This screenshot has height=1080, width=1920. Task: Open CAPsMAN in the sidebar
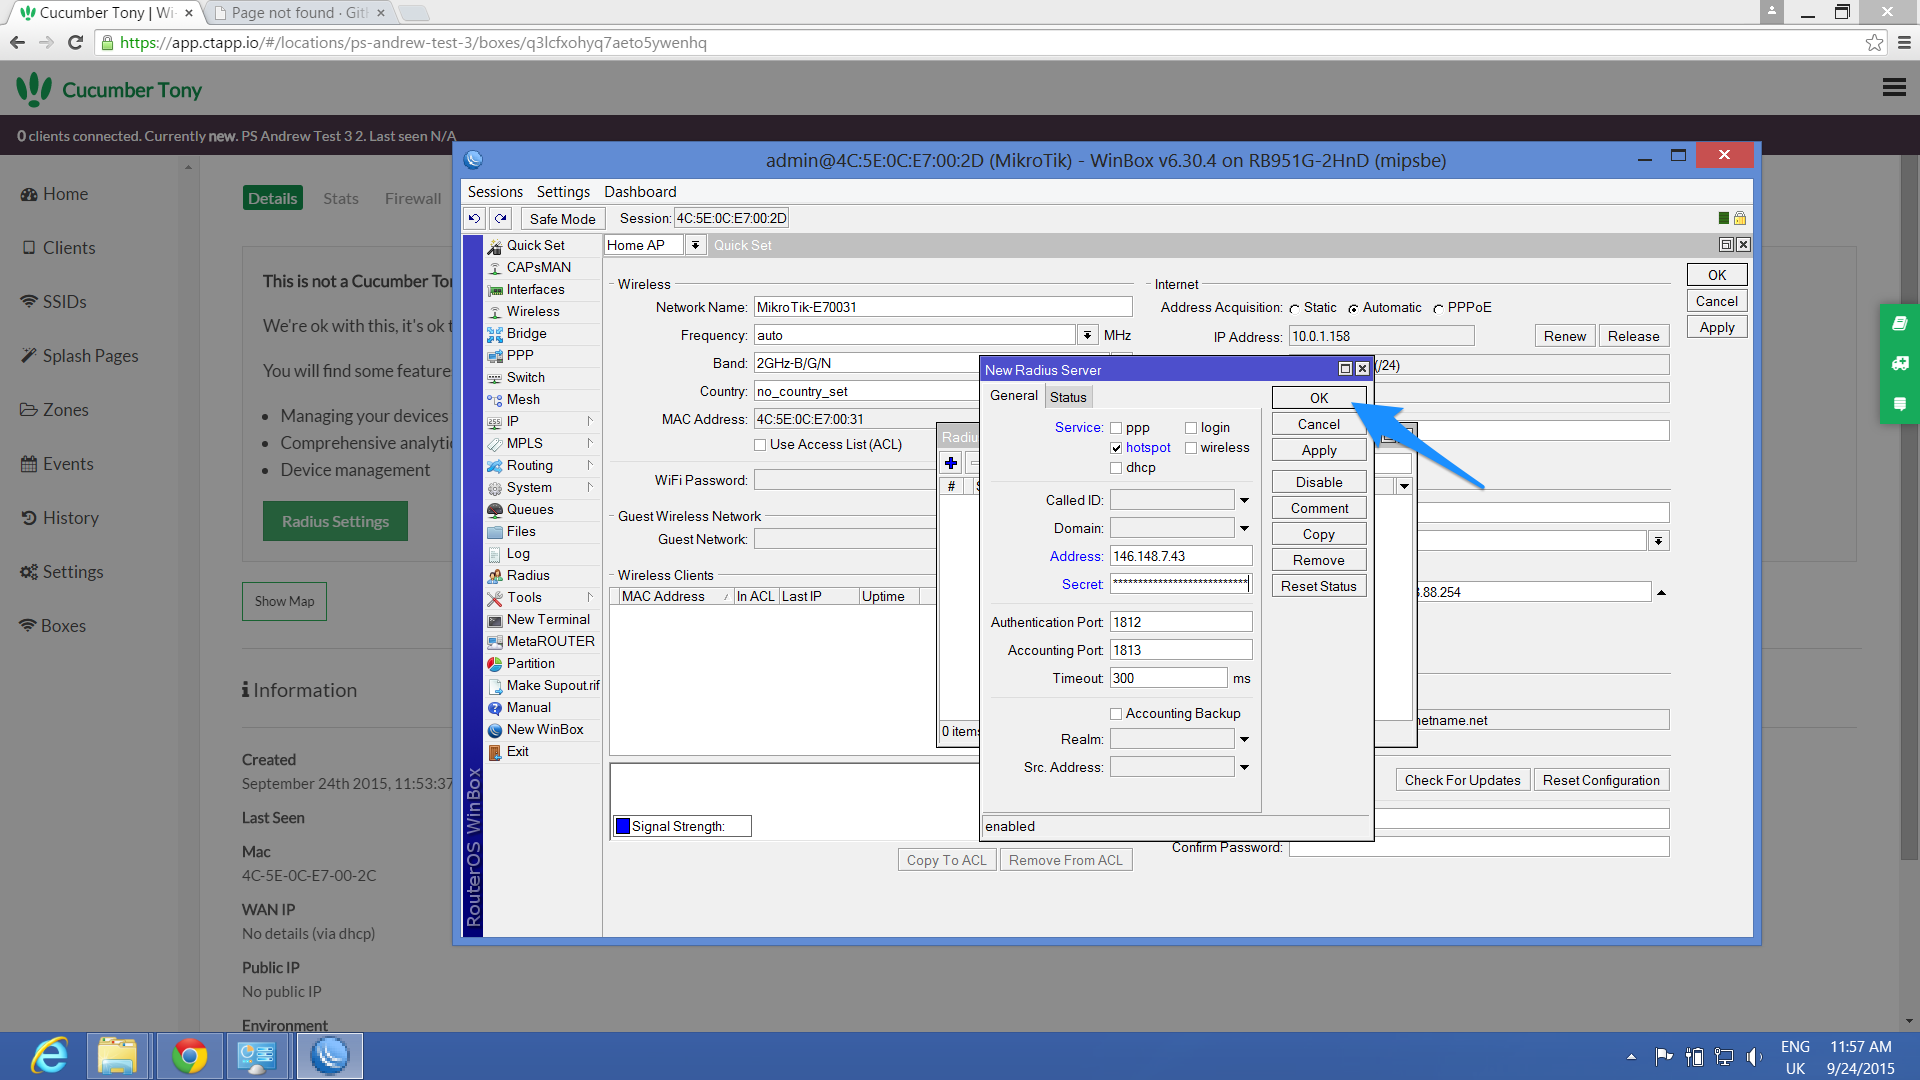pos(538,267)
